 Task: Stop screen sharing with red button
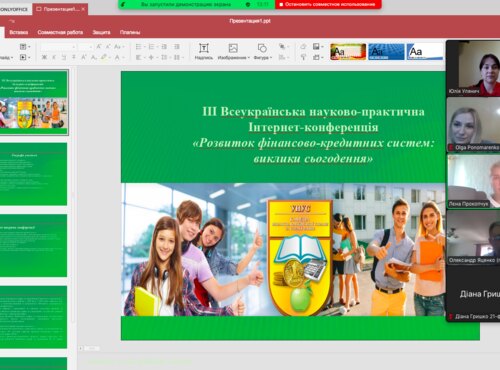(x=328, y=4)
